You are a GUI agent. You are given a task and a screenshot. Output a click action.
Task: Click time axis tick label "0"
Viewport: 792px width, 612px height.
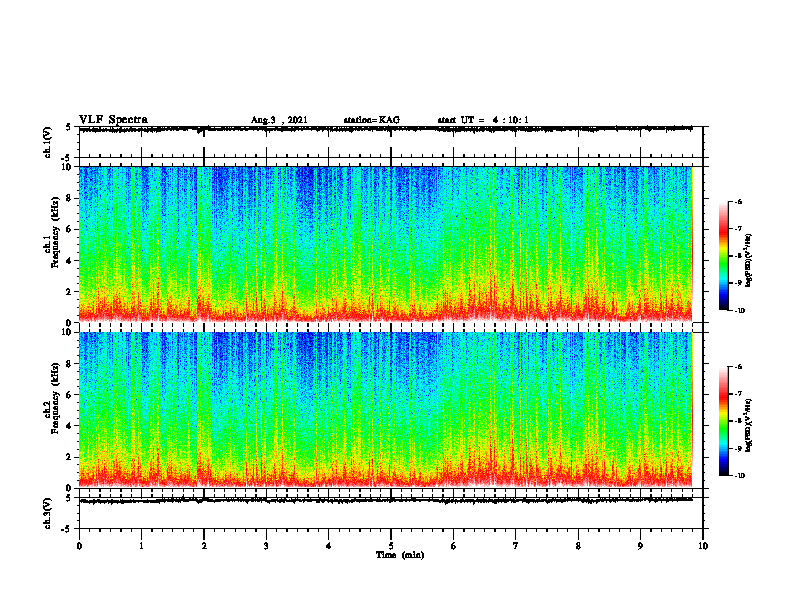(79, 546)
